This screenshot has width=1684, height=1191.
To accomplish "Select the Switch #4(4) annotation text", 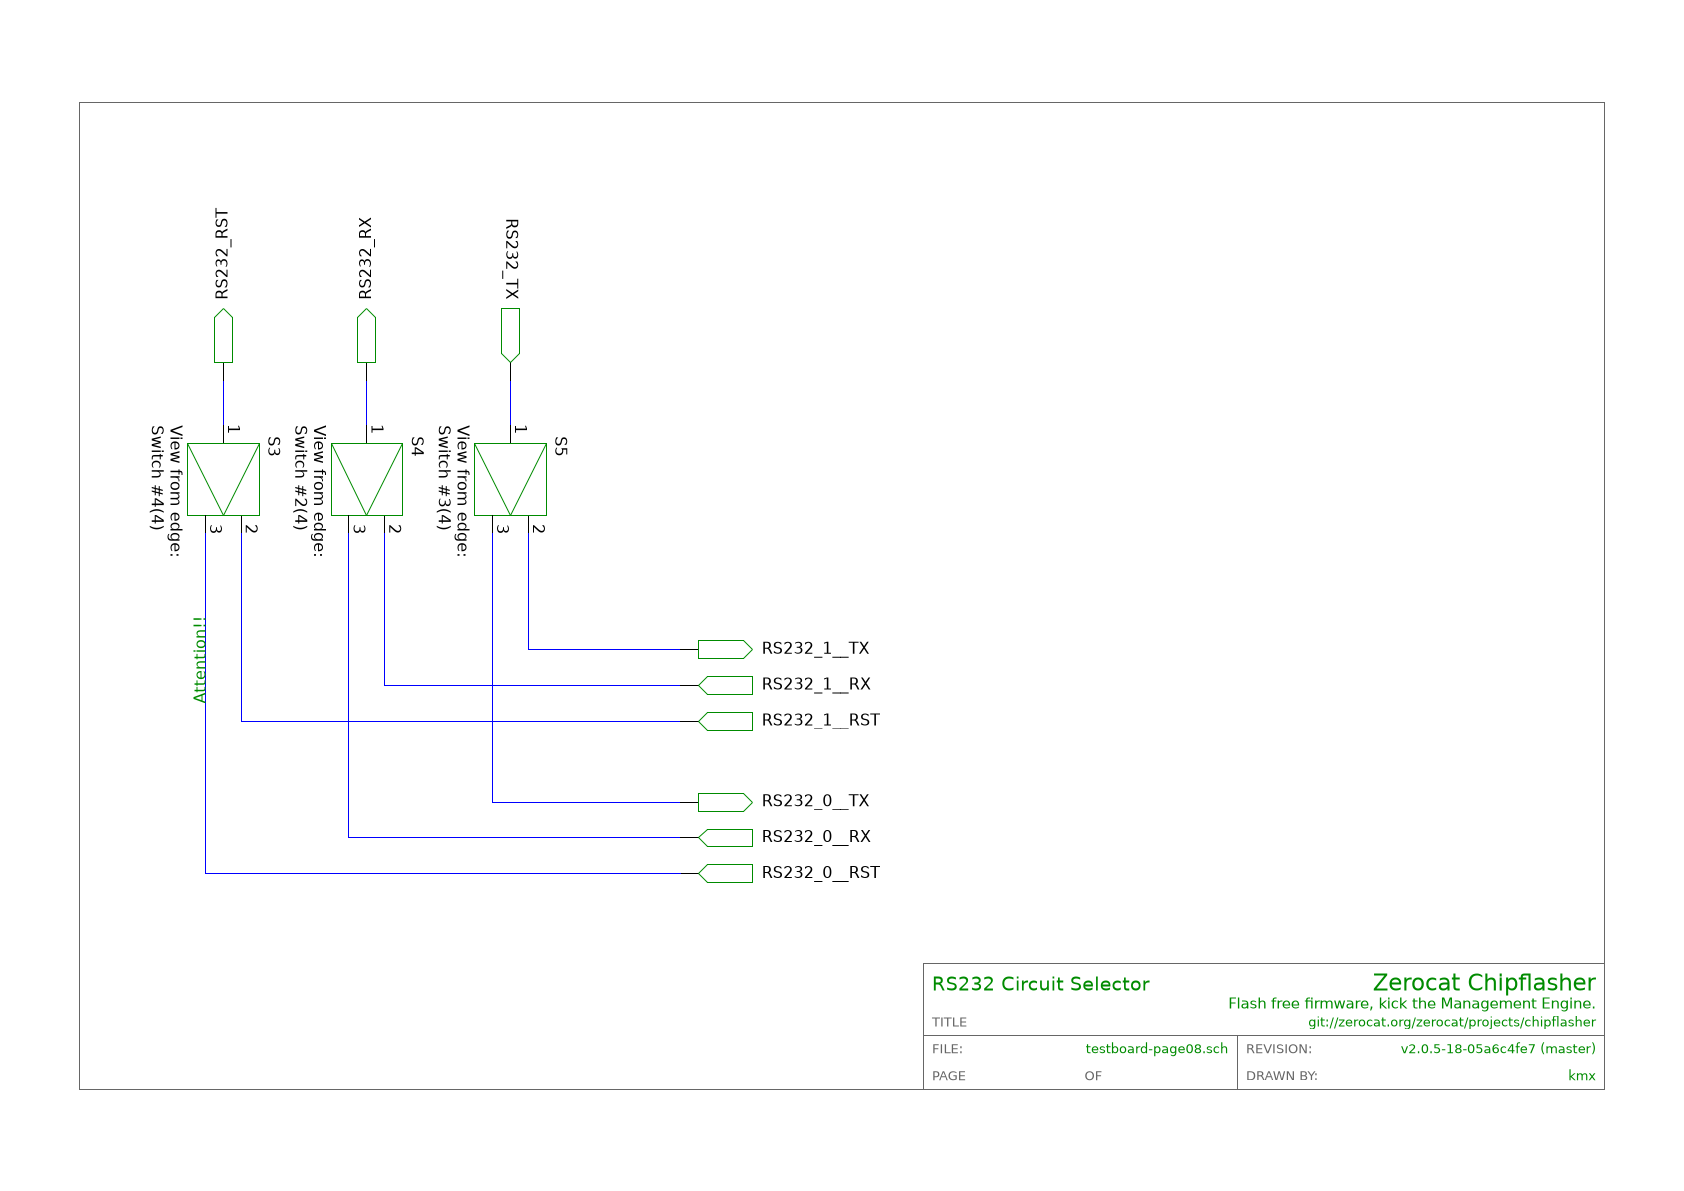I will pyautogui.click(x=157, y=479).
